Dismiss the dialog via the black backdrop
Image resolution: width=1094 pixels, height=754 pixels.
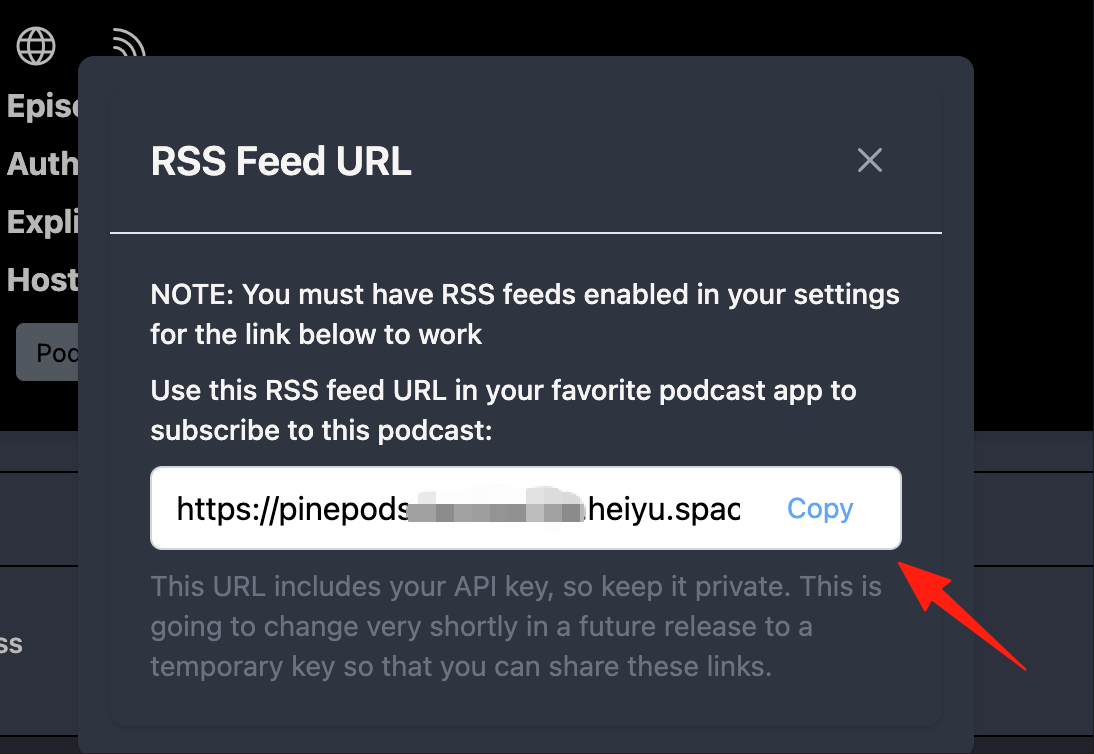pyautogui.click(x=1033, y=209)
